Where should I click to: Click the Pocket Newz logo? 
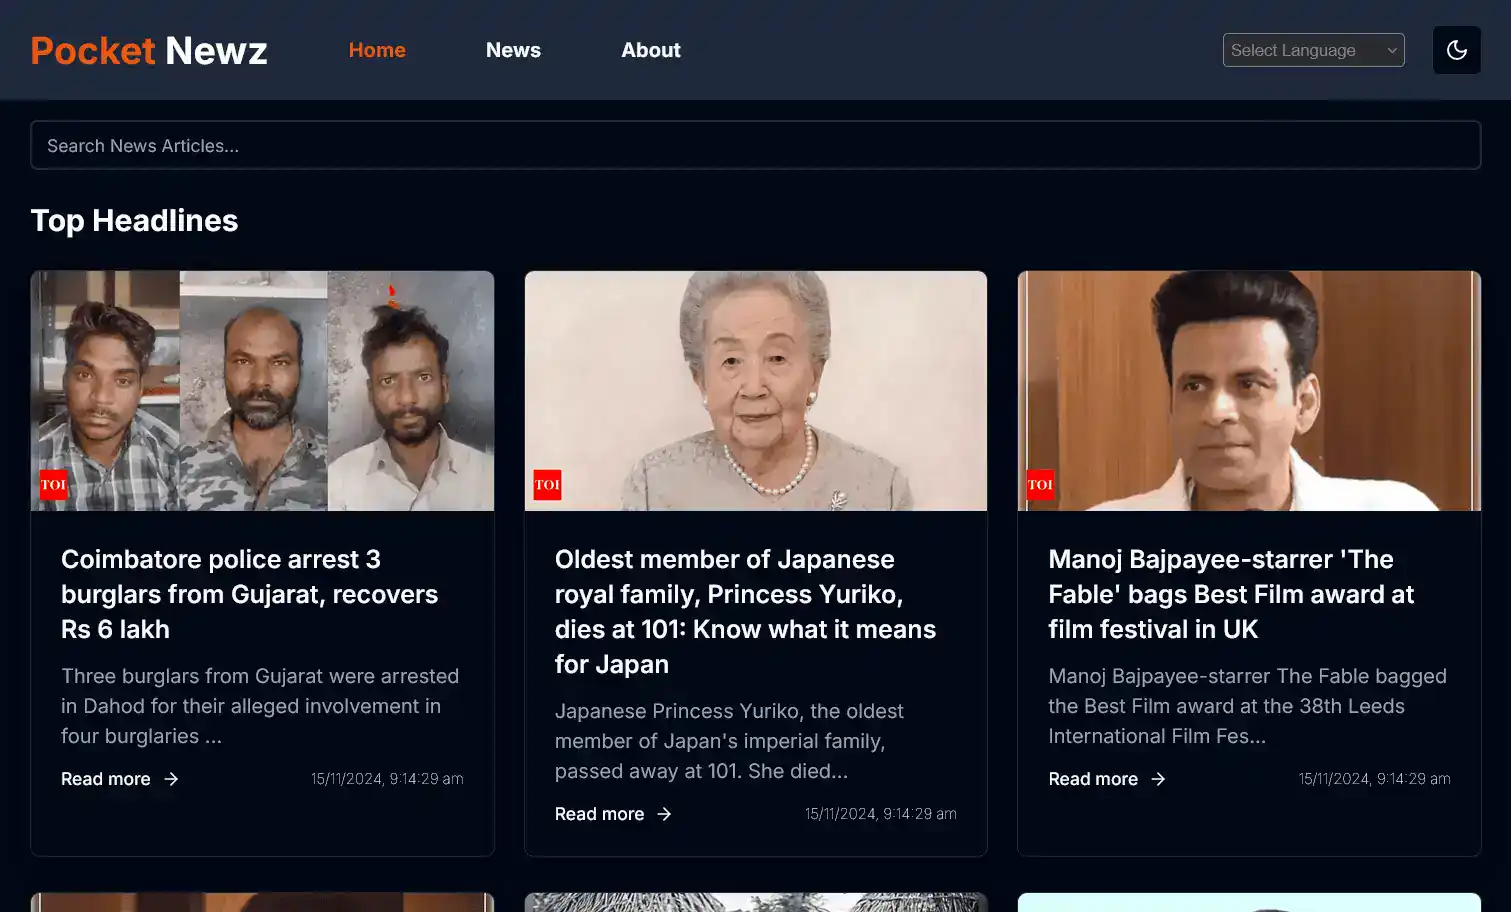pyautogui.click(x=149, y=50)
